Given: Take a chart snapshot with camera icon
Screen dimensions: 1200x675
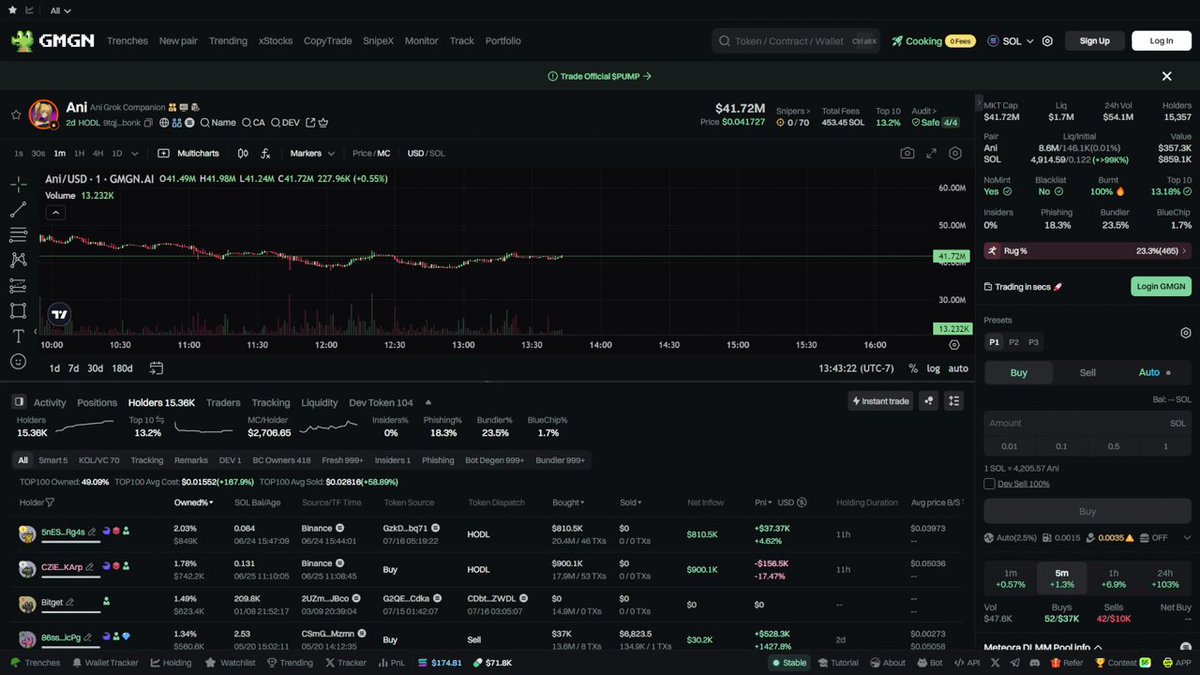Looking at the screenshot, I should point(907,153).
